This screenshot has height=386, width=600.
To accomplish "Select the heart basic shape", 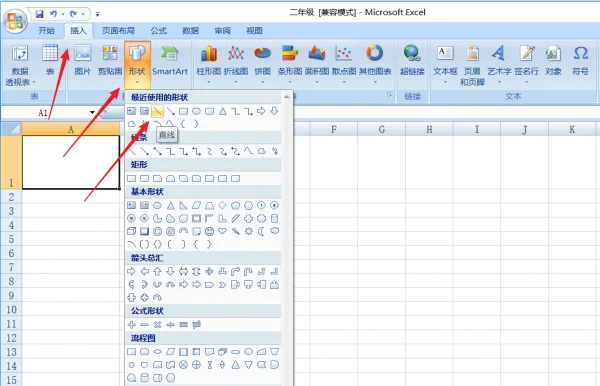I will [222, 231].
